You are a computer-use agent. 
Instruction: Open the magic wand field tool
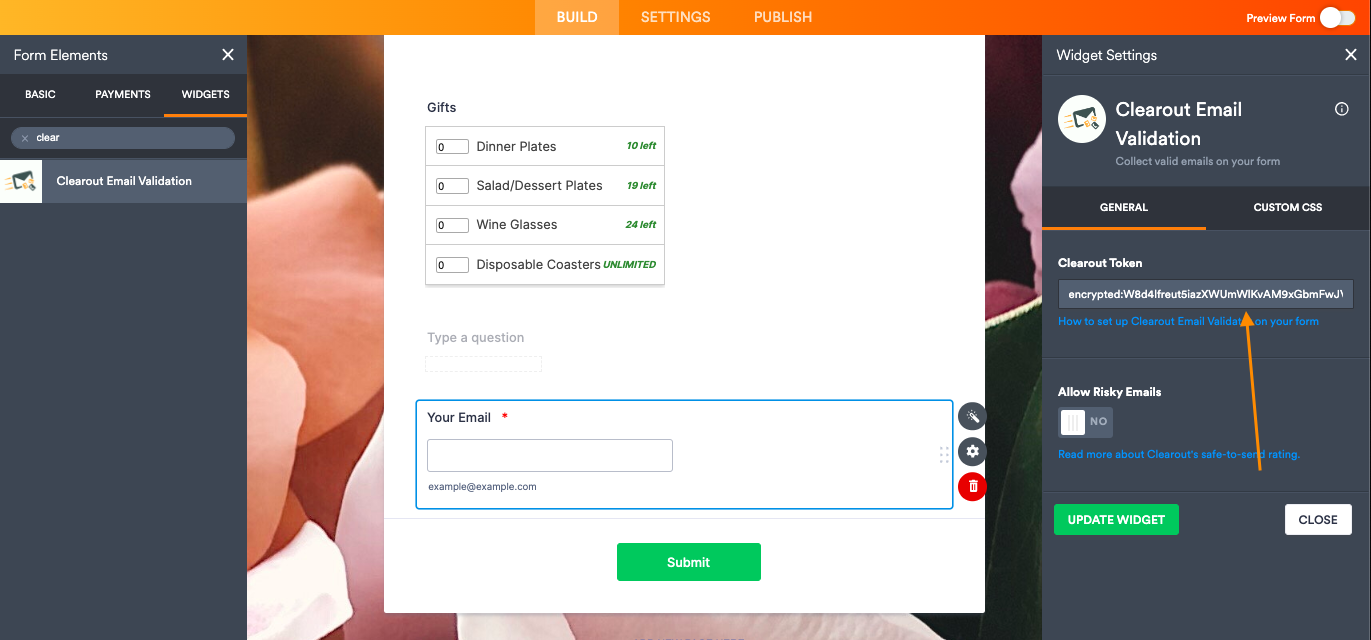coord(972,416)
